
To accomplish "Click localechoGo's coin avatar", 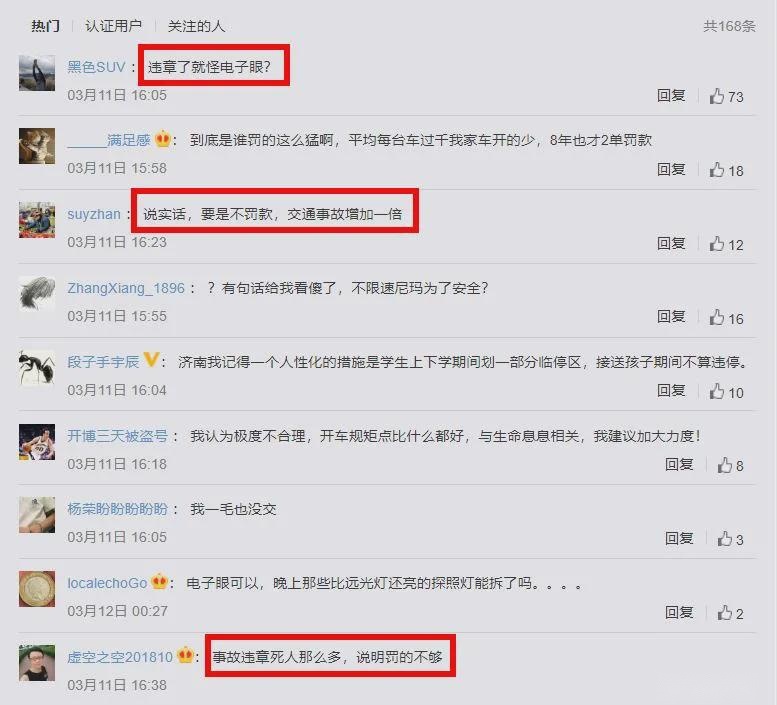I will pyautogui.click(x=37, y=589).
